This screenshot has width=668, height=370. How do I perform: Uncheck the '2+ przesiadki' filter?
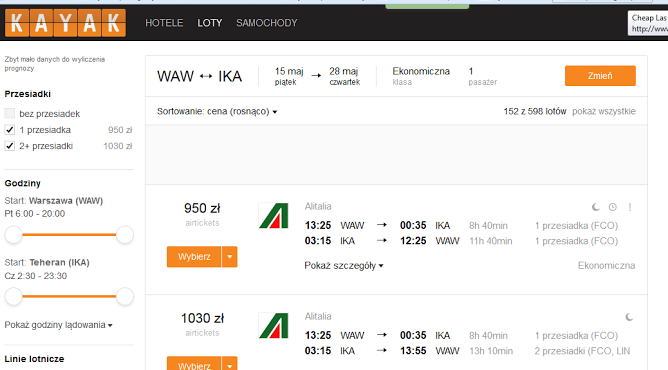click(x=9, y=146)
